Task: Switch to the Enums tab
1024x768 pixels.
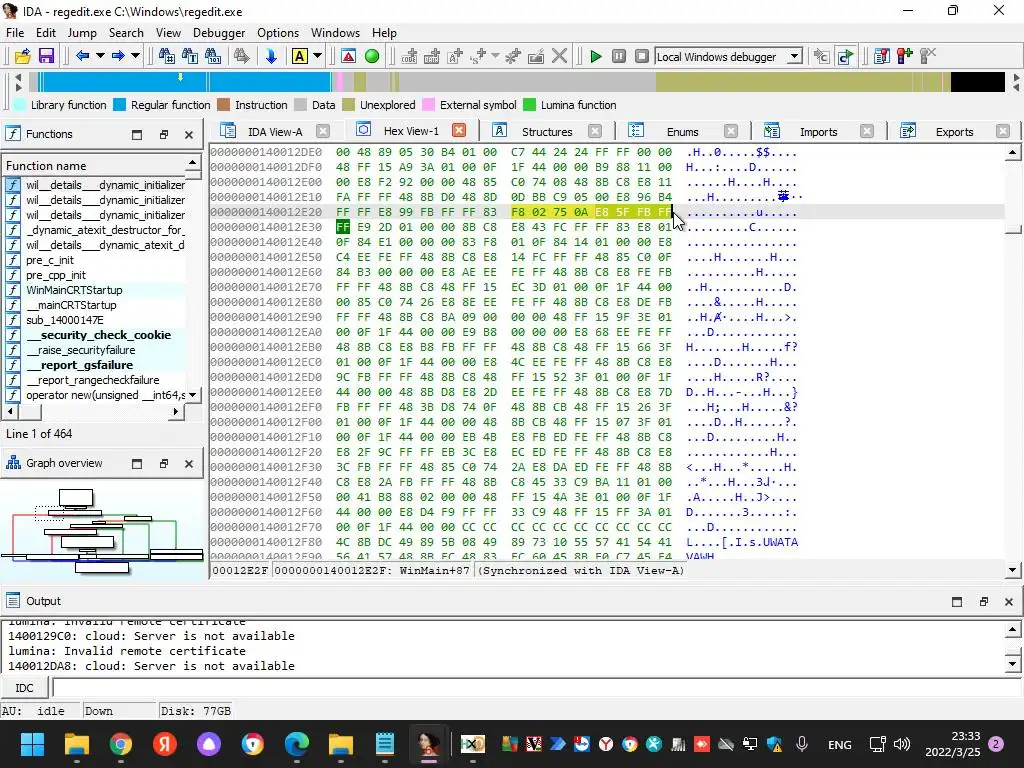Action: 682,131
